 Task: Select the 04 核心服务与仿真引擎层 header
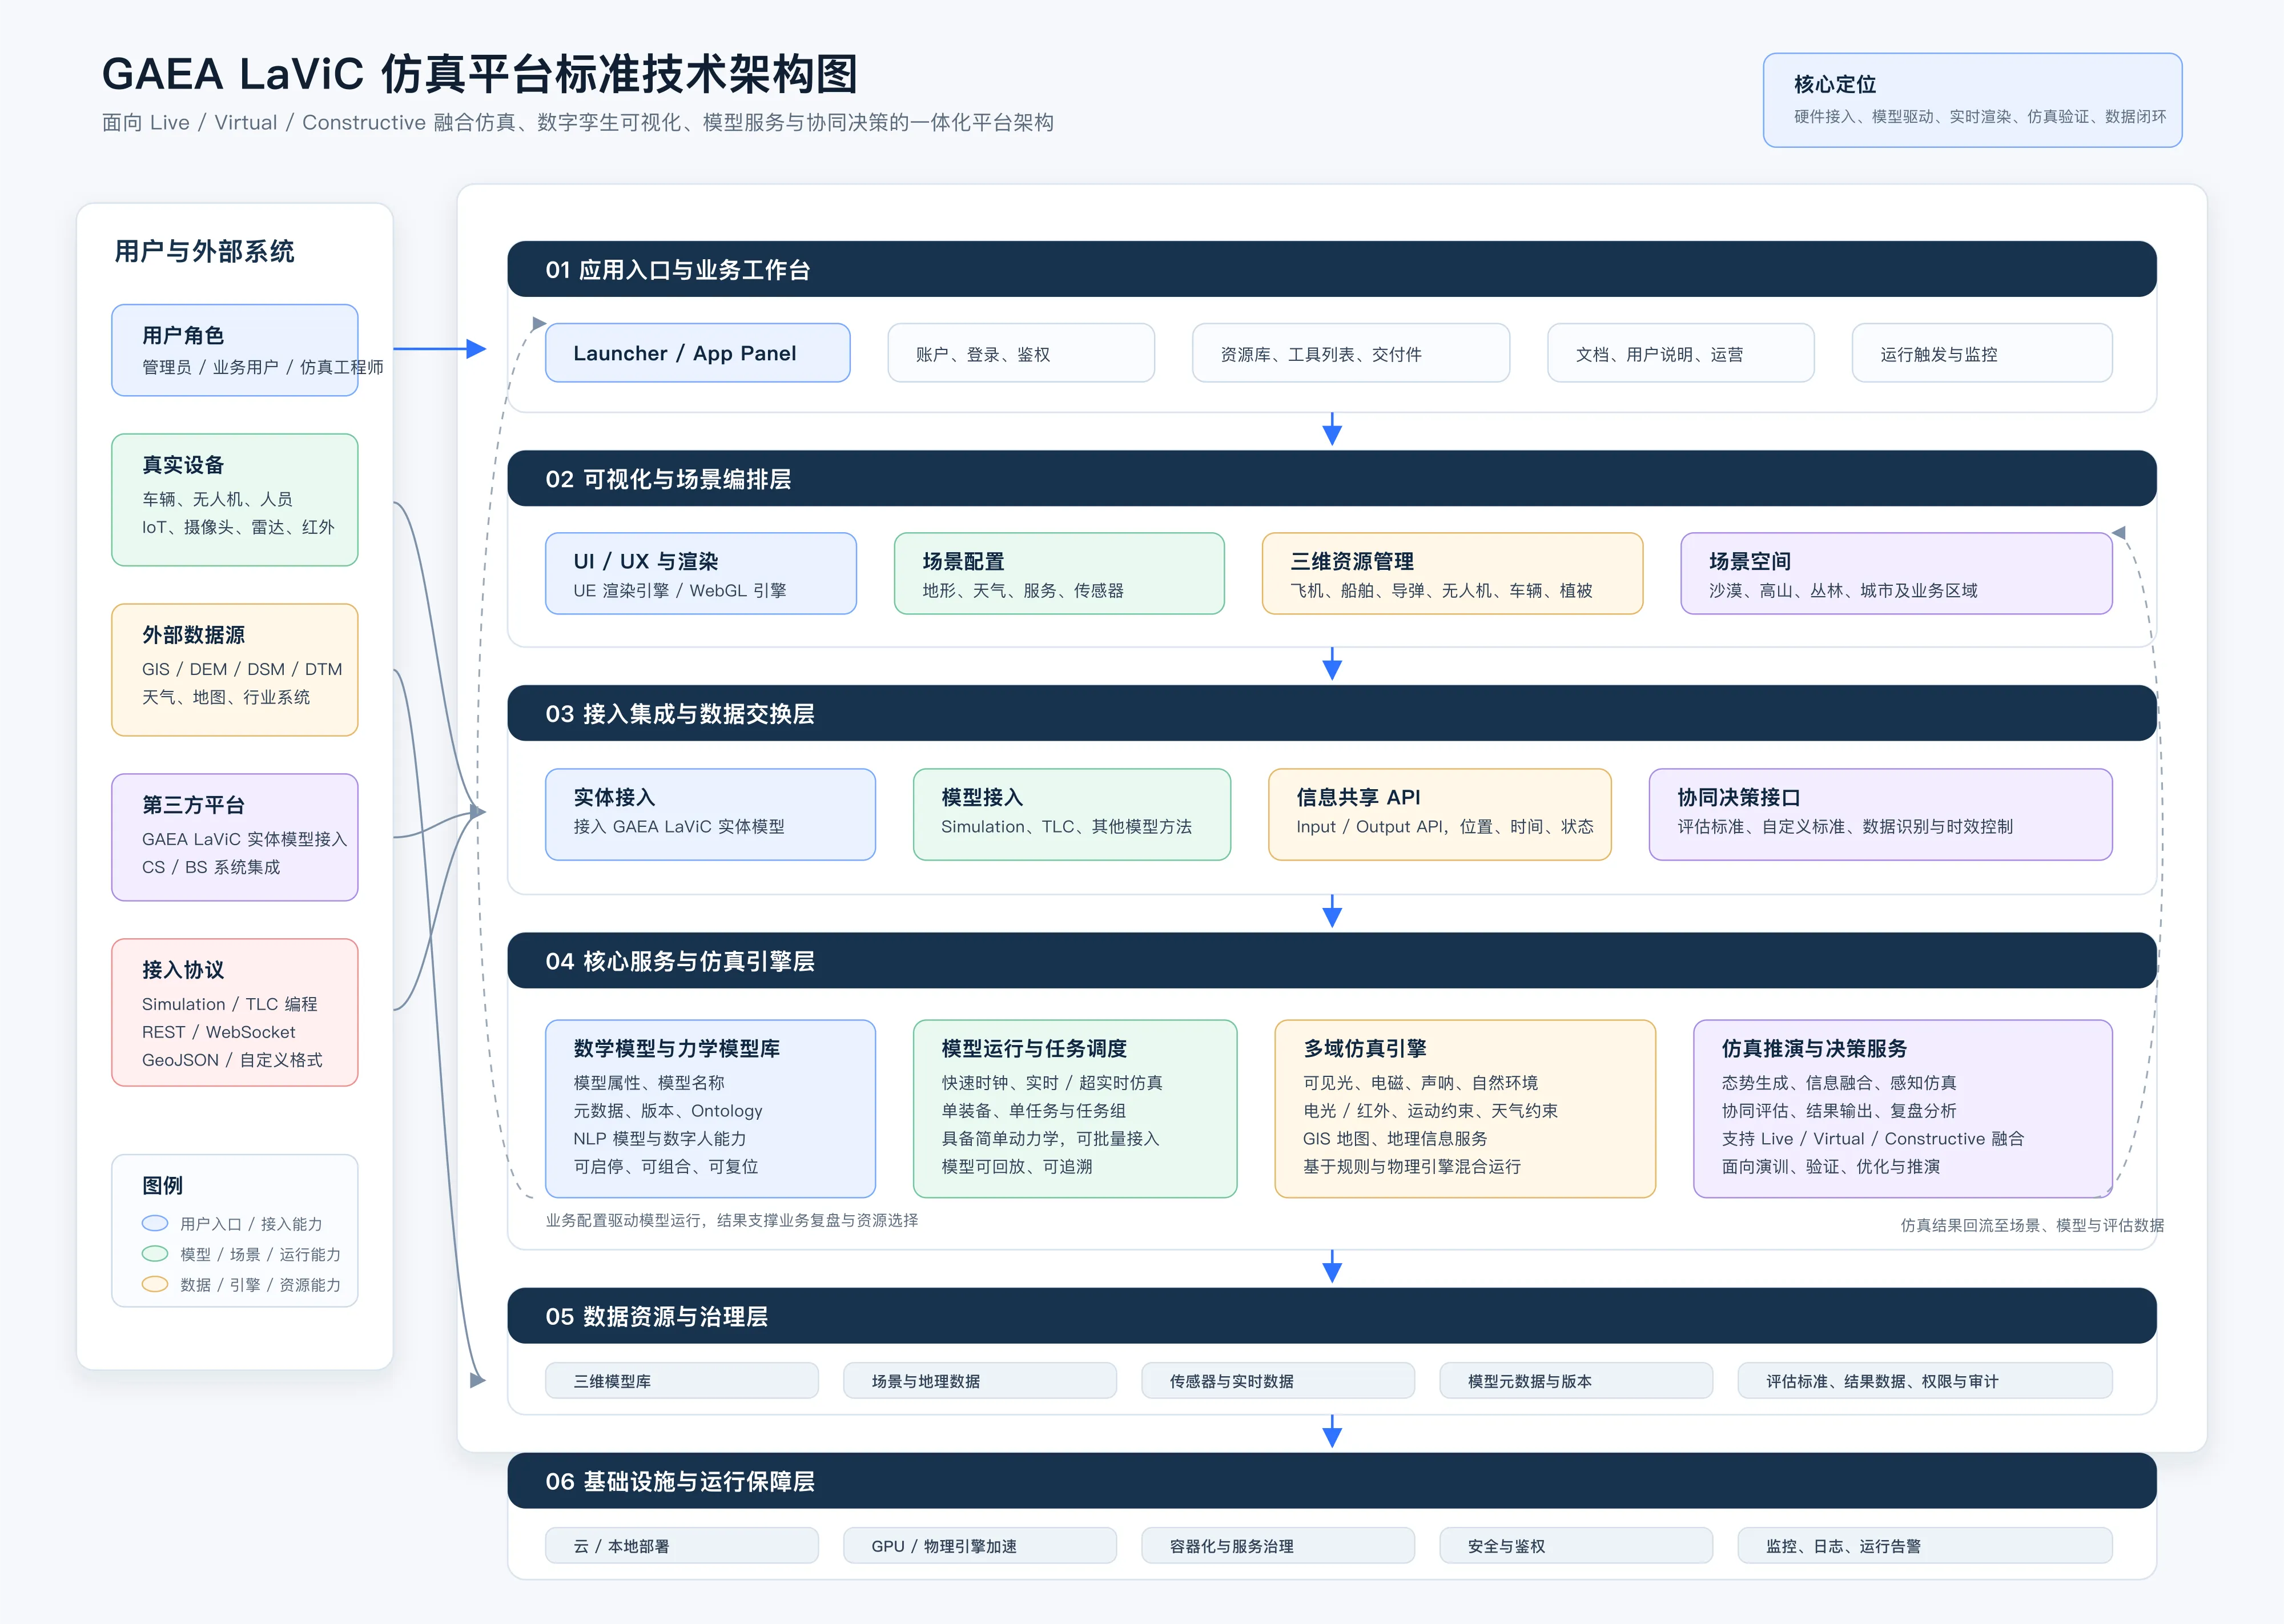click(x=1332, y=961)
